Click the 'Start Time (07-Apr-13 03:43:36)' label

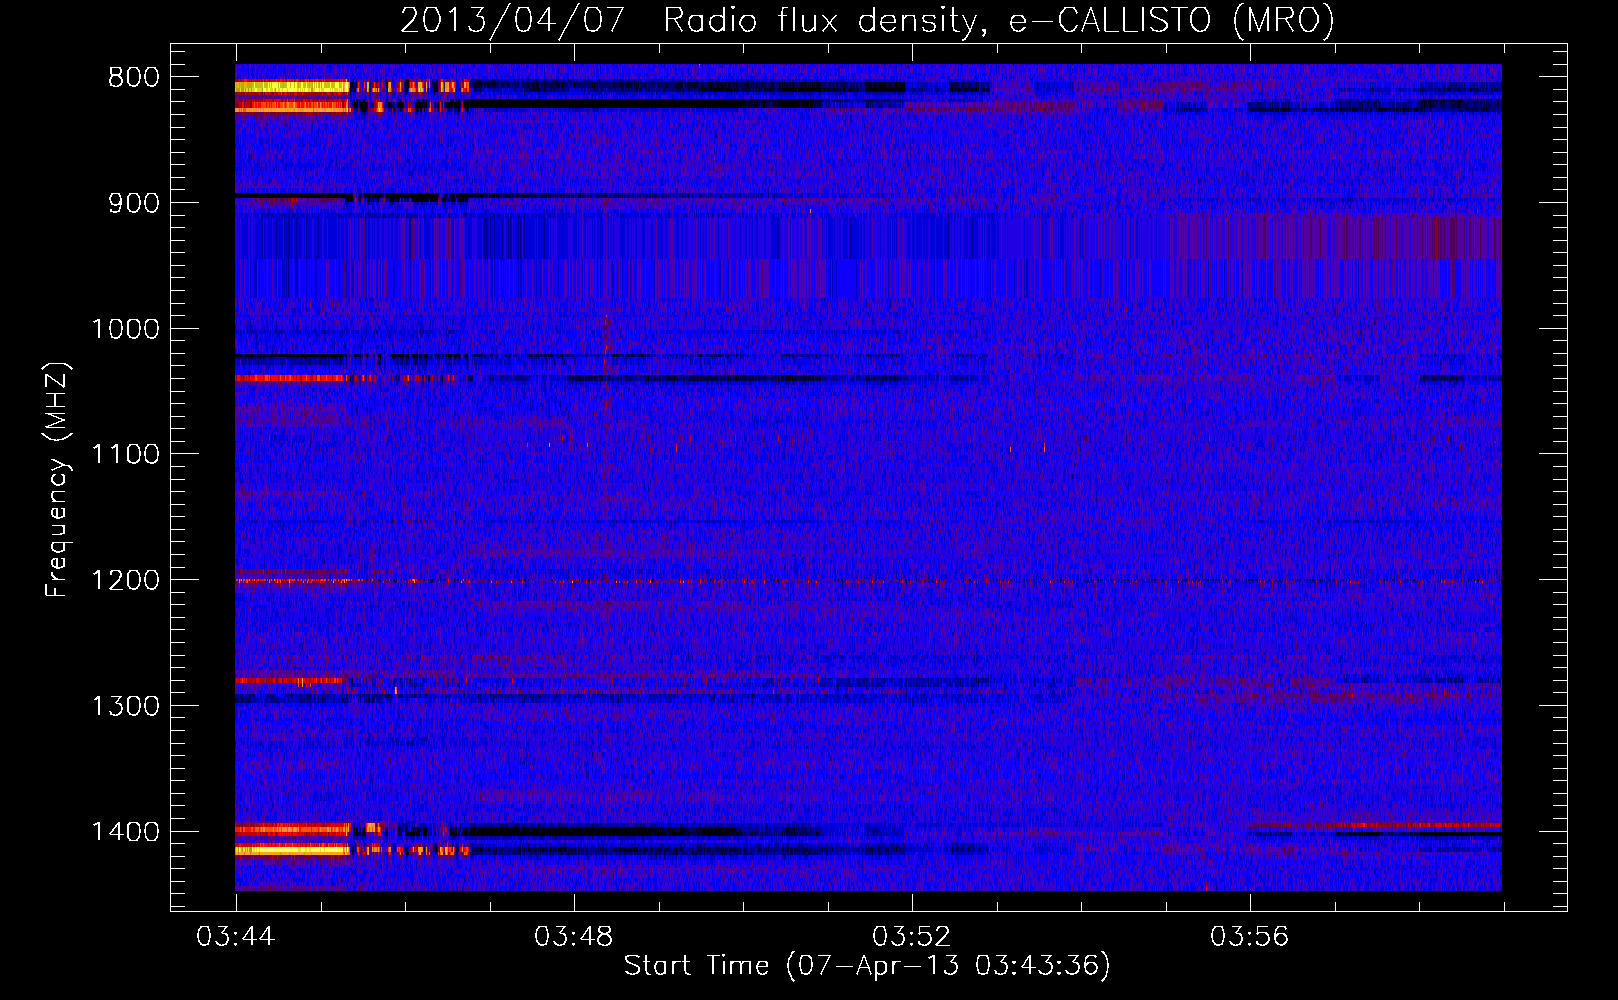(867, 966)
